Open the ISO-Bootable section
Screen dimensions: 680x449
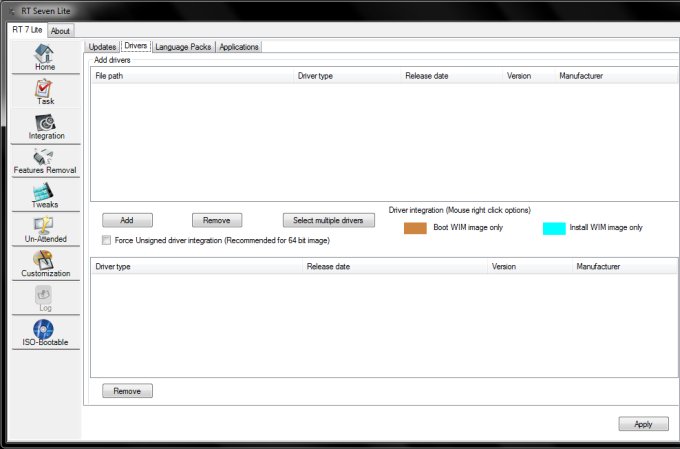(45, 333)
